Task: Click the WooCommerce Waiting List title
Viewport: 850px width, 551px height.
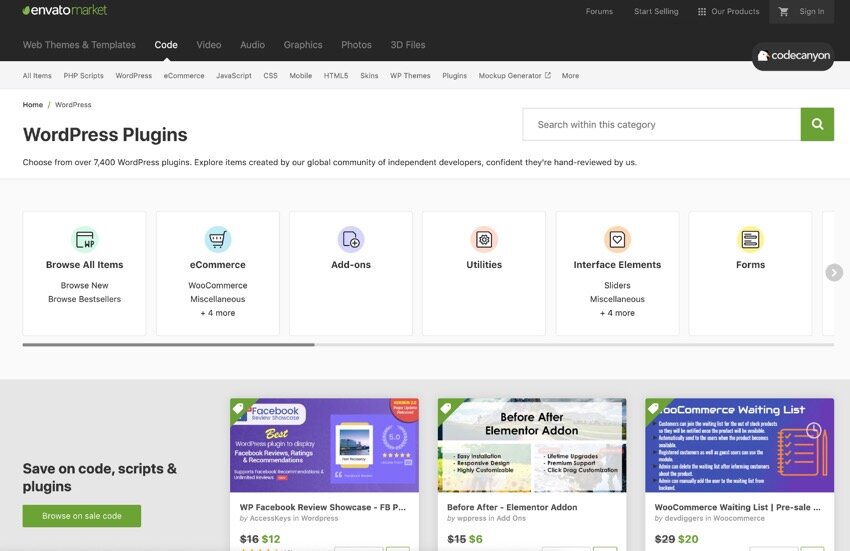Action: pos(738,507)
